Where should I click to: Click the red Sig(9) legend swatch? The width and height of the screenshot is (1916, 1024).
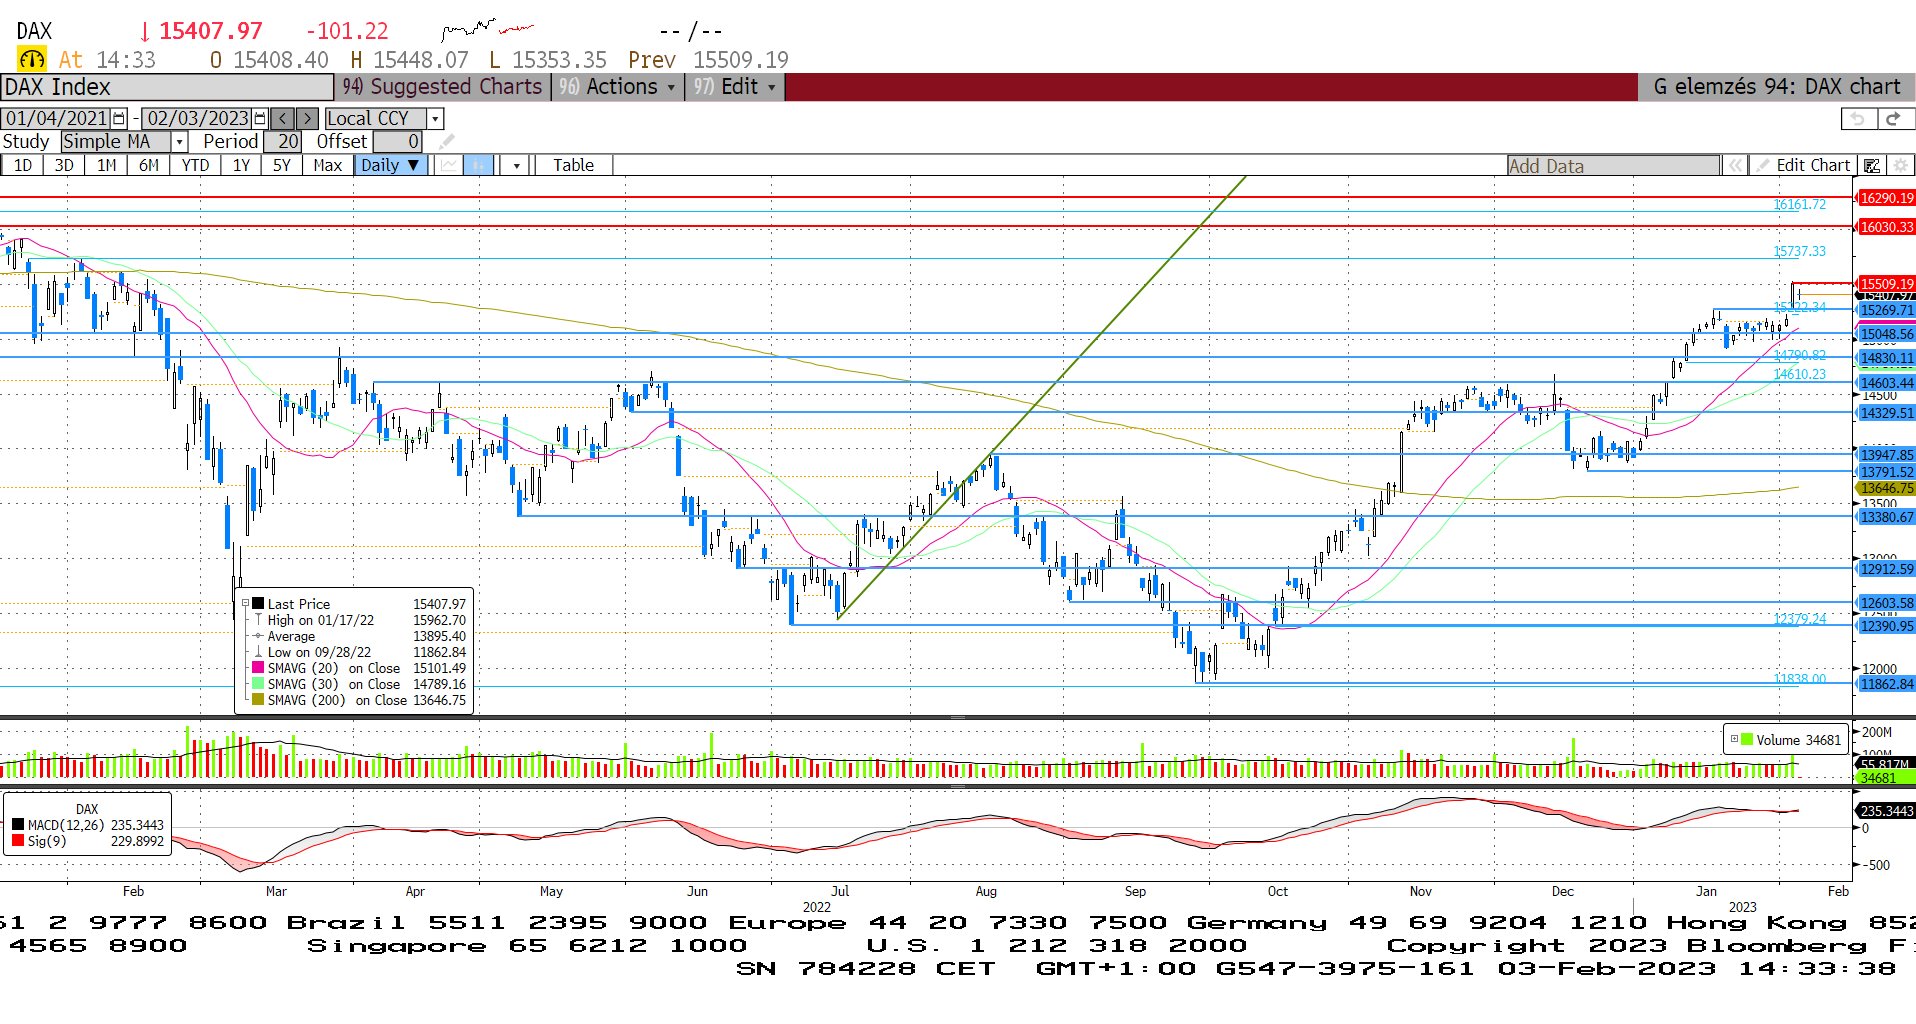tap(18, 841)
